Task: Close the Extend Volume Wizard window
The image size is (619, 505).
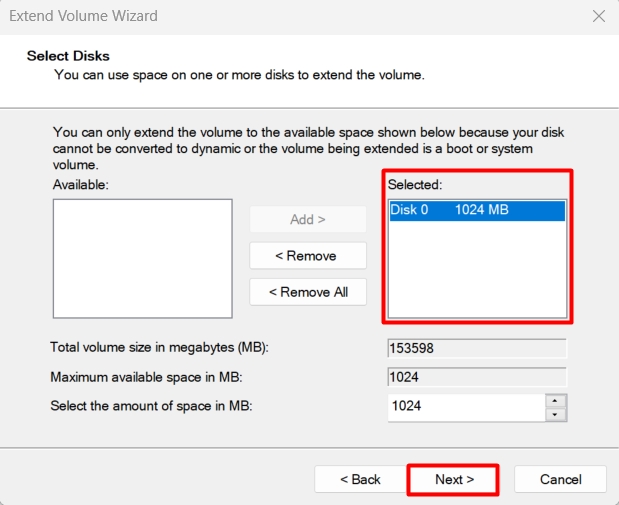Action: tap(598, 17)
